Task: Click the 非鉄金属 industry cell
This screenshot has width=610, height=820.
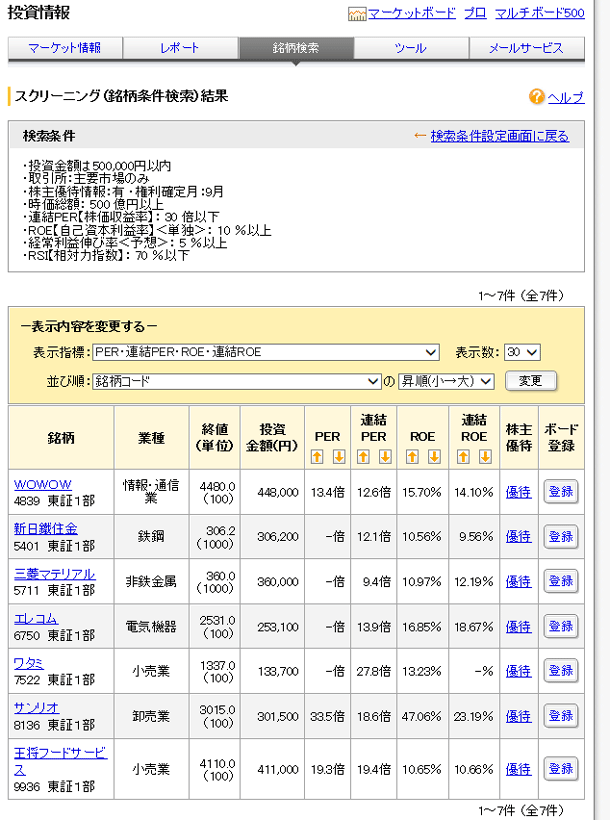Action: tap(151, 582)
